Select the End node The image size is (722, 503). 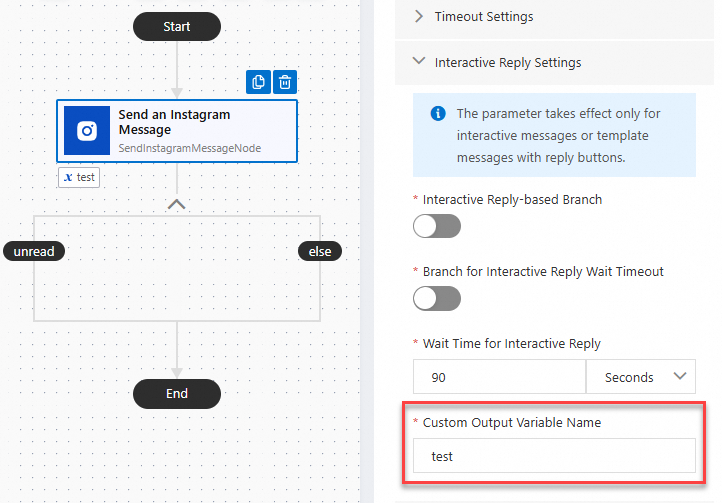177,394
